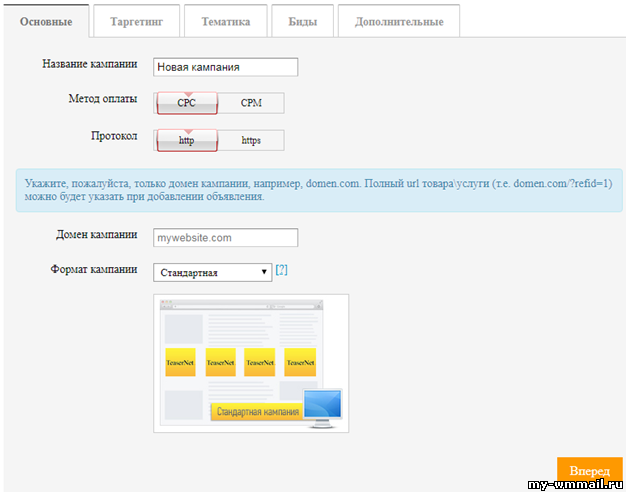Click the Название кампании label
Screen dimensions: 628x494
(x=90, y=64)
